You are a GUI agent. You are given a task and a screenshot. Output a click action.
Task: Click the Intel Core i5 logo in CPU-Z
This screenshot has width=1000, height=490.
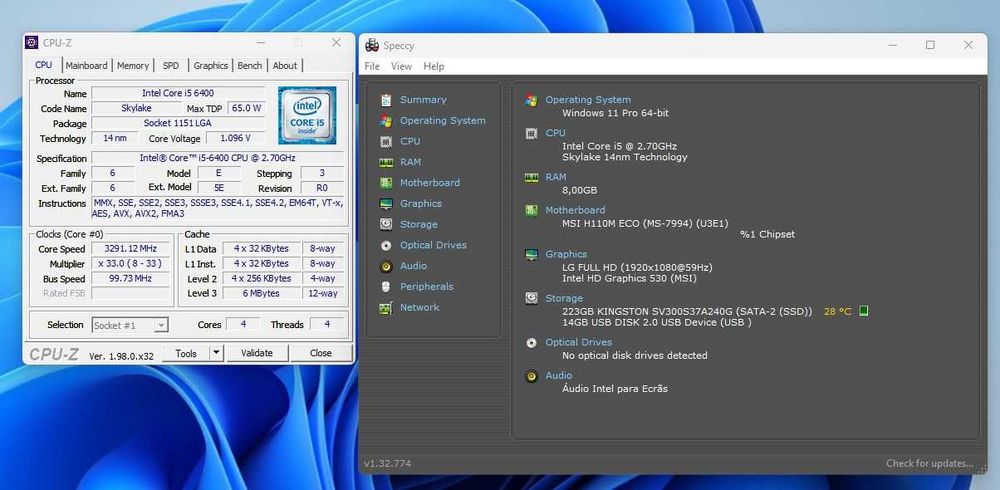click(x=307, y=115)
